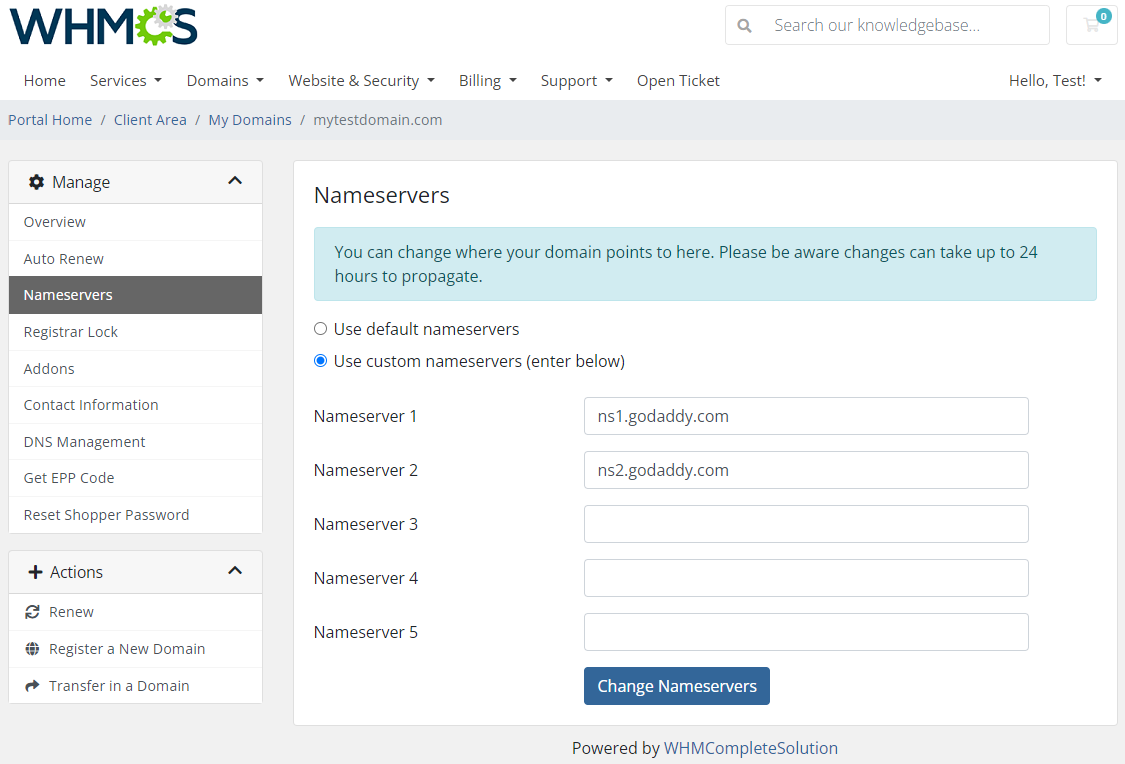Click the gear icon beside Manage
This screenshot has width=1125, height=764.
coord(37,181)
